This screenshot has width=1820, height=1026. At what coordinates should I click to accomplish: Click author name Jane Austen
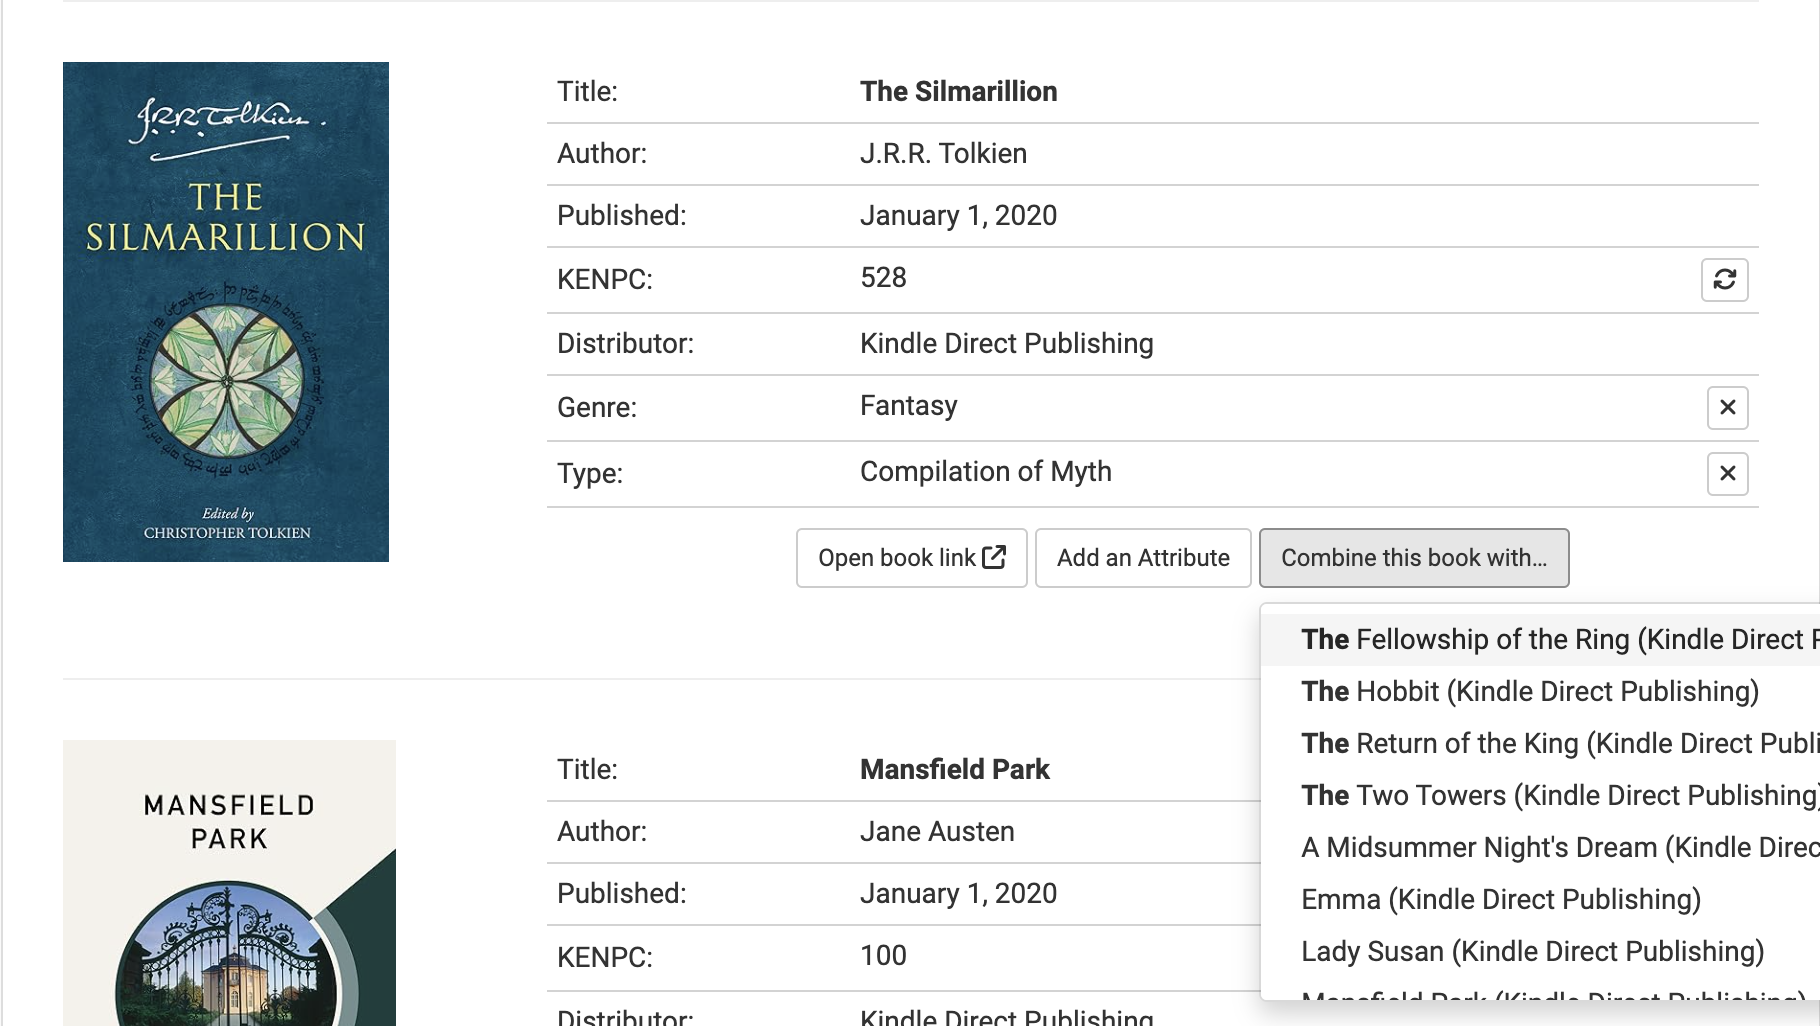click(937, 831)
